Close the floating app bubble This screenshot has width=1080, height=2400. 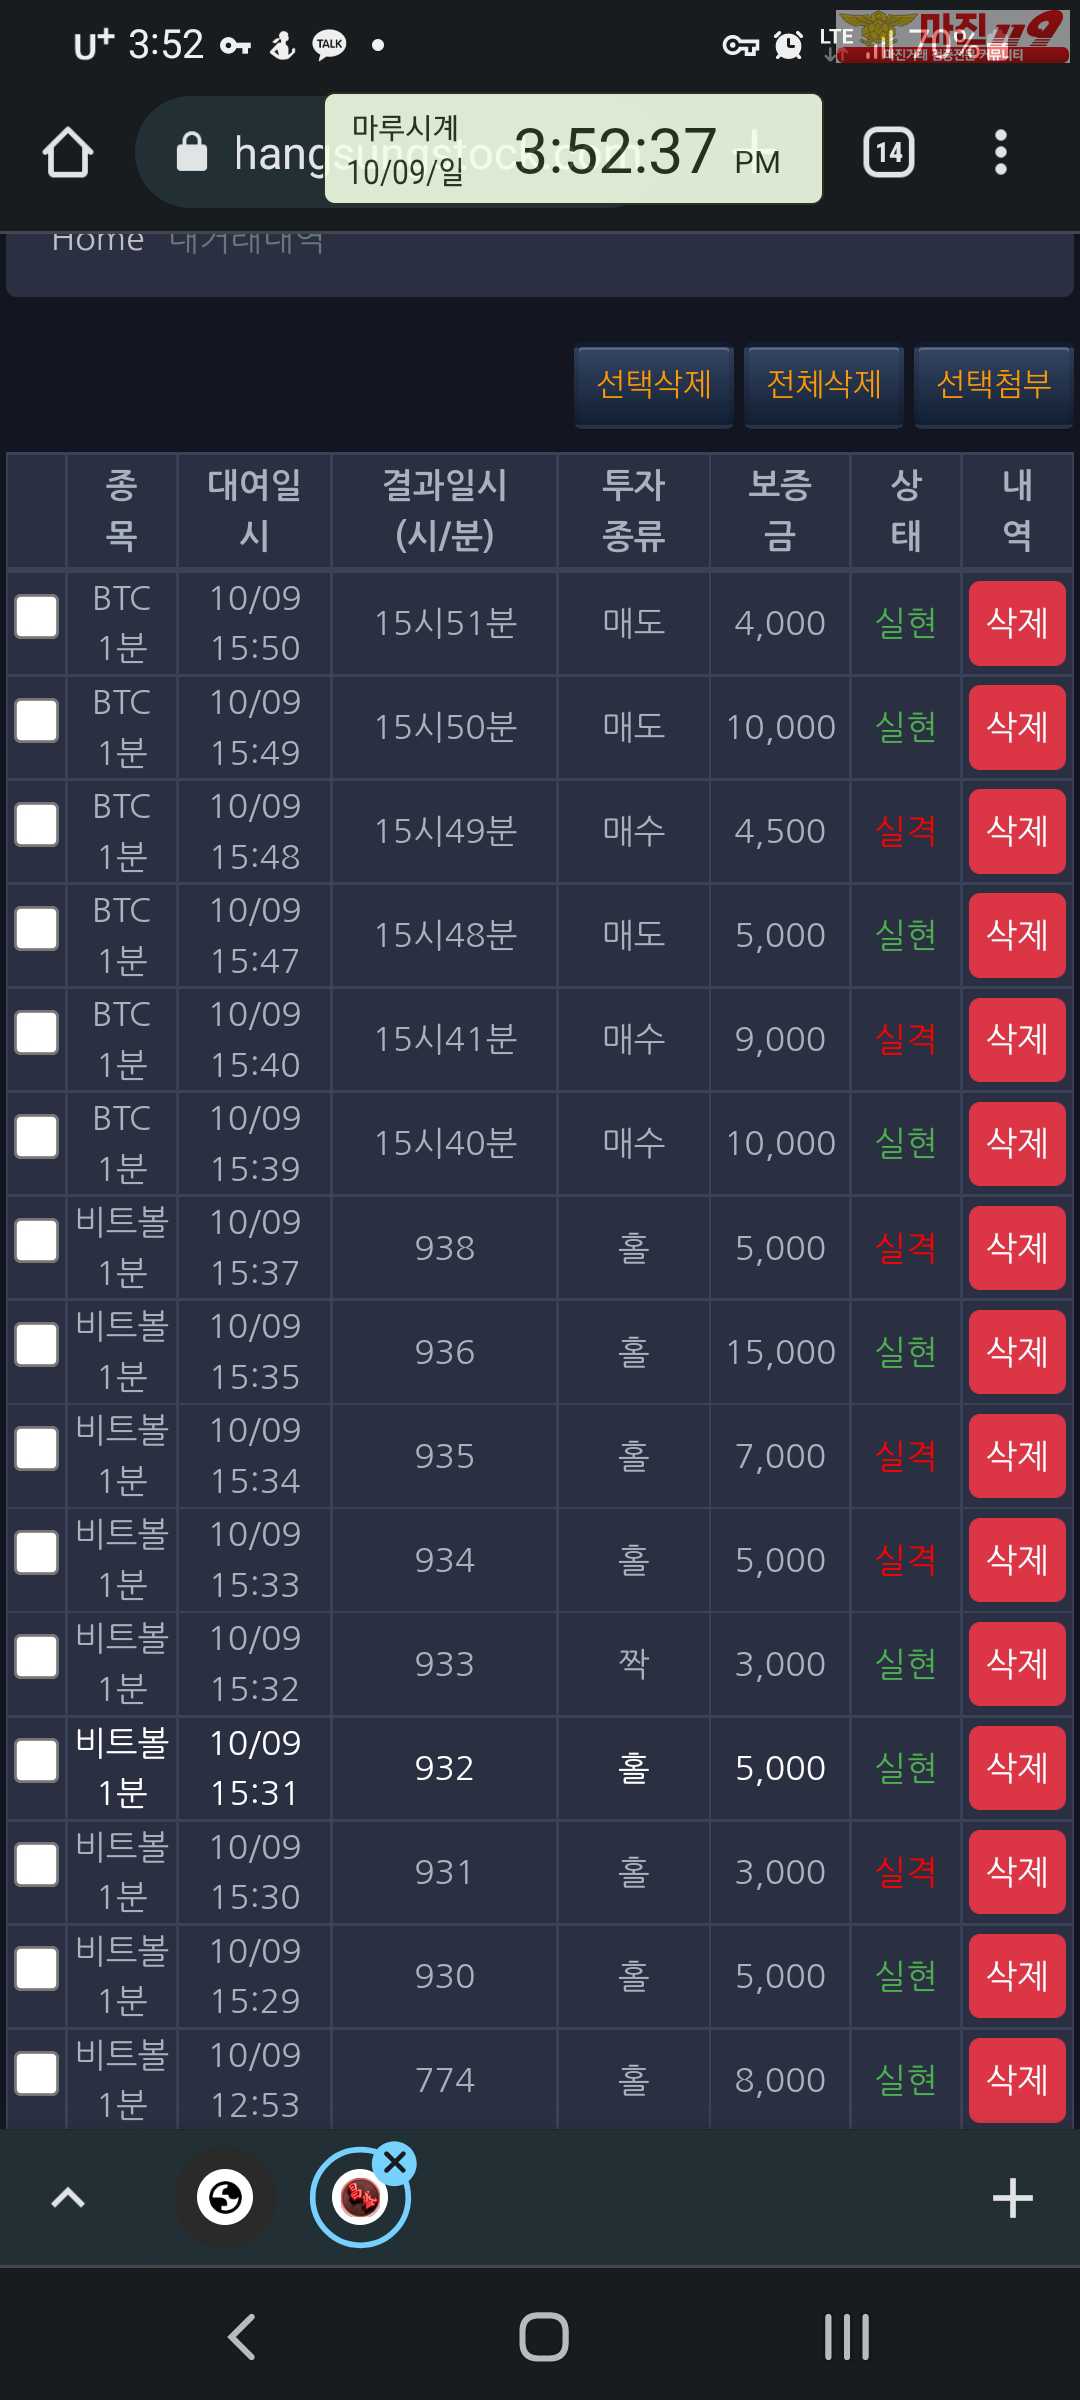395,2162
